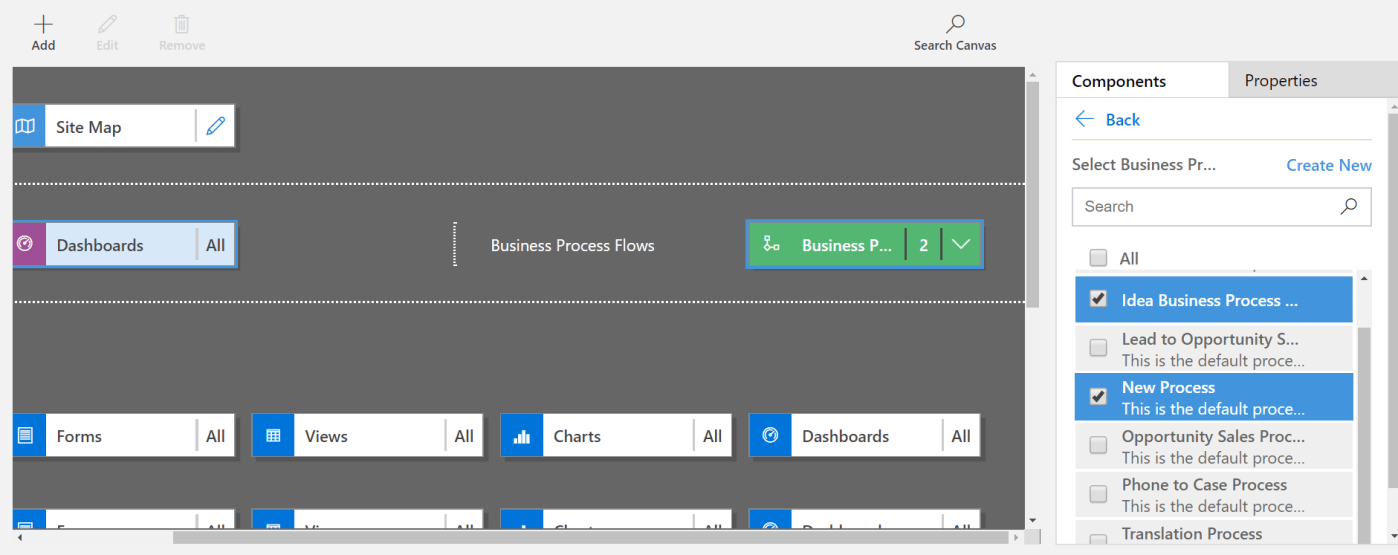1398x555 pixels.
Task: Uncheck the New Process checkbox
Action: coord(1098,397)
